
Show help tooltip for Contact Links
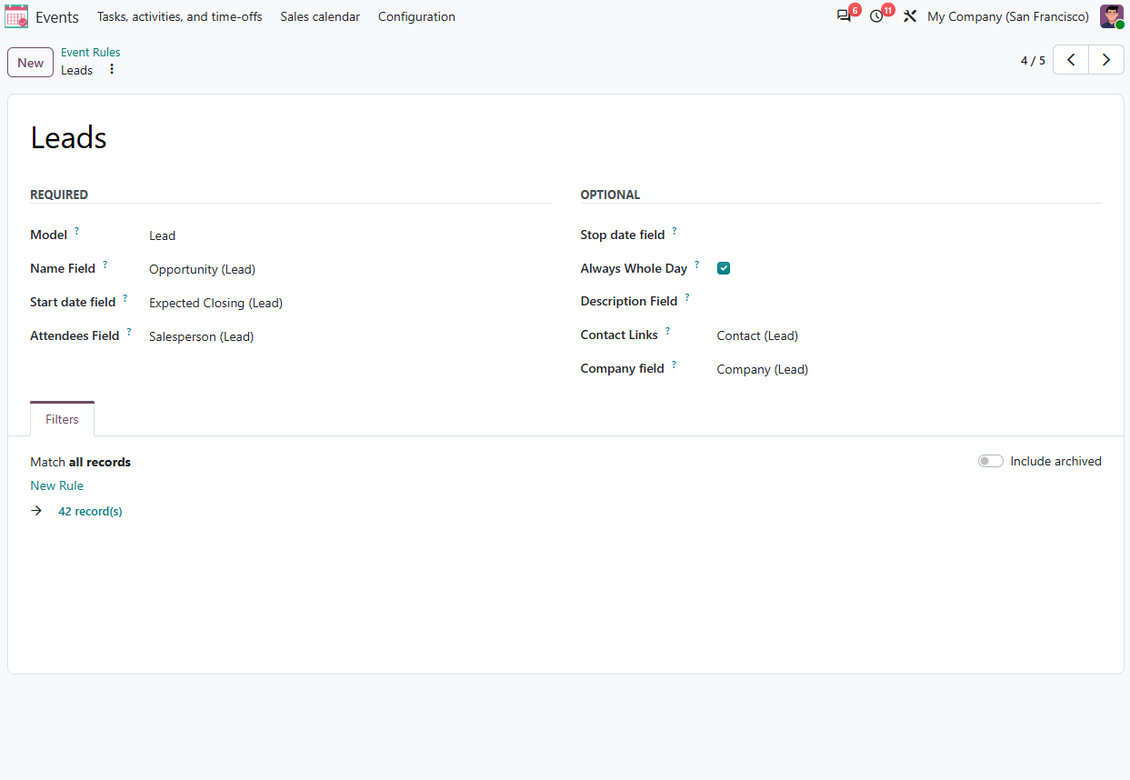click(x=667, y=331)
